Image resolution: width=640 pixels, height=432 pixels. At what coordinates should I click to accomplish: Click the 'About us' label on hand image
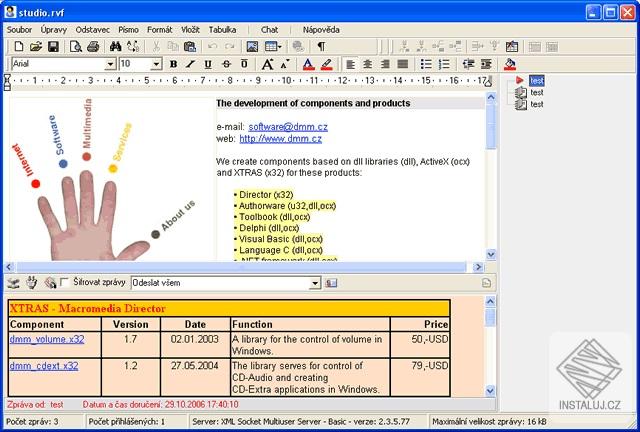coord(178,216)
